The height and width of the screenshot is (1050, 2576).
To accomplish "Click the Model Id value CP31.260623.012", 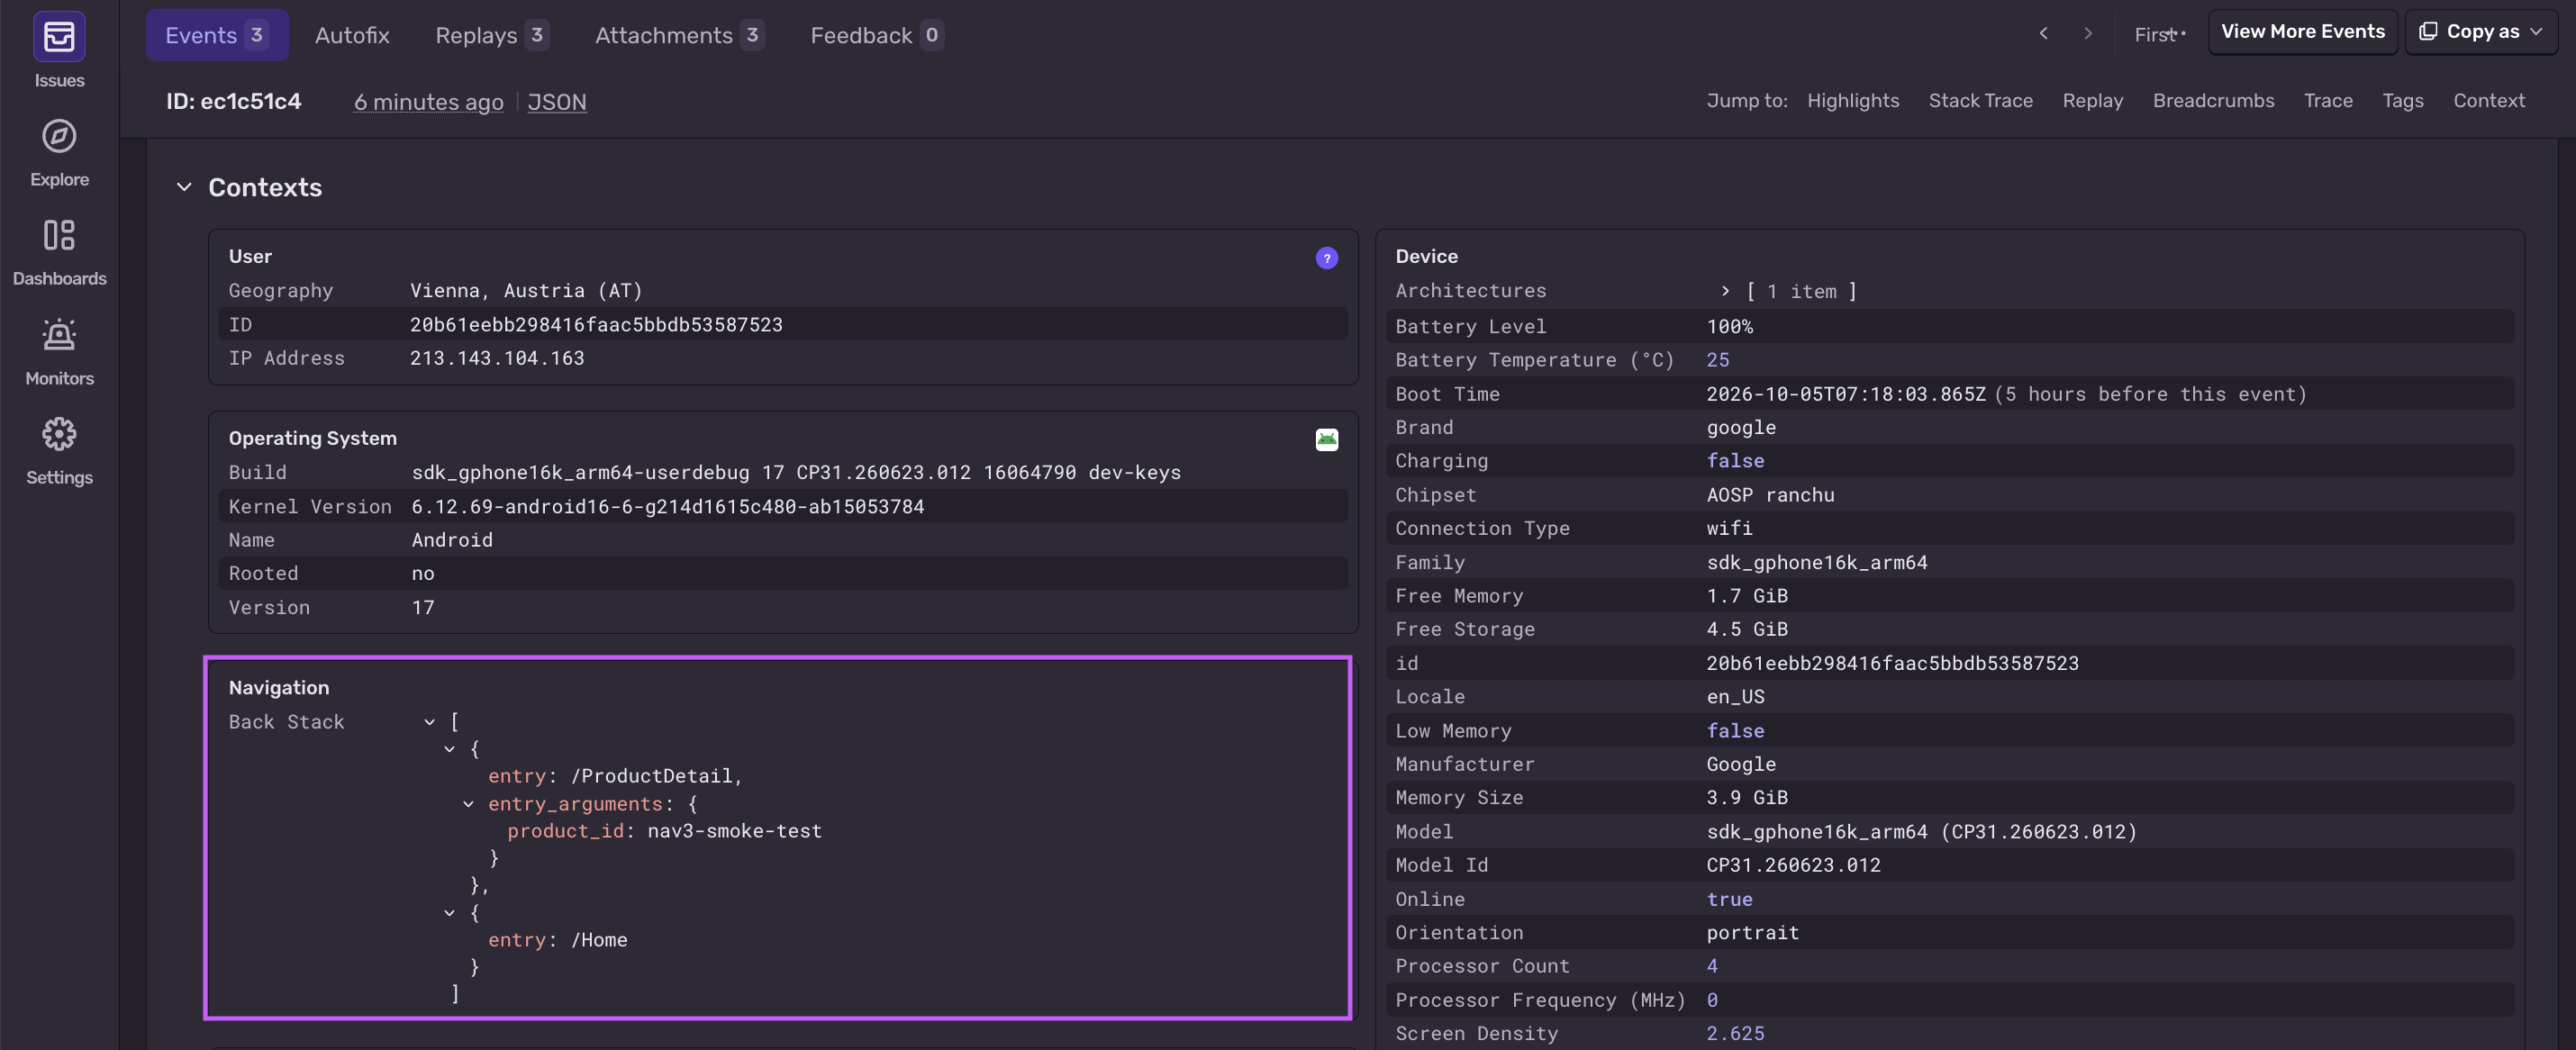I will click(x=1793, y=865).
